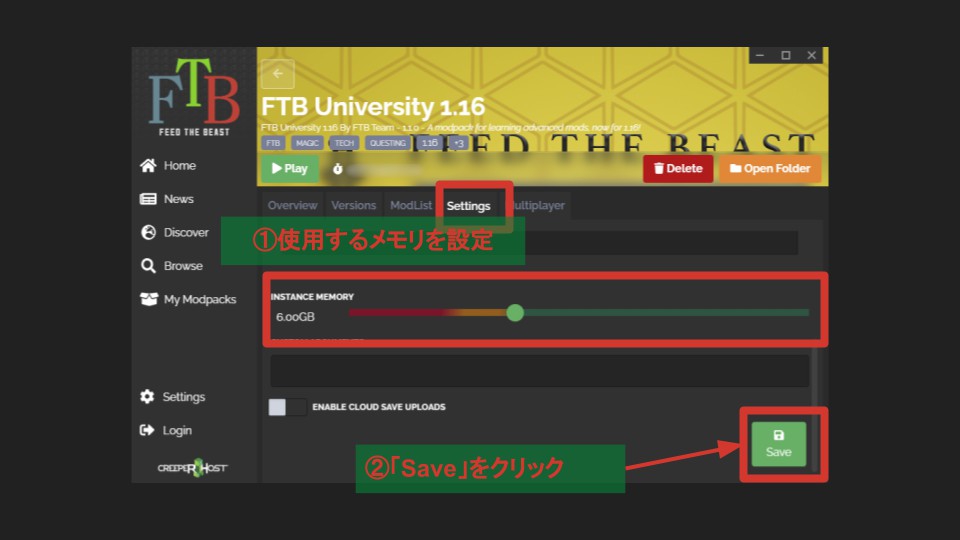Click the CreeperHost logo
960x540 pixels.
(192, 467)
